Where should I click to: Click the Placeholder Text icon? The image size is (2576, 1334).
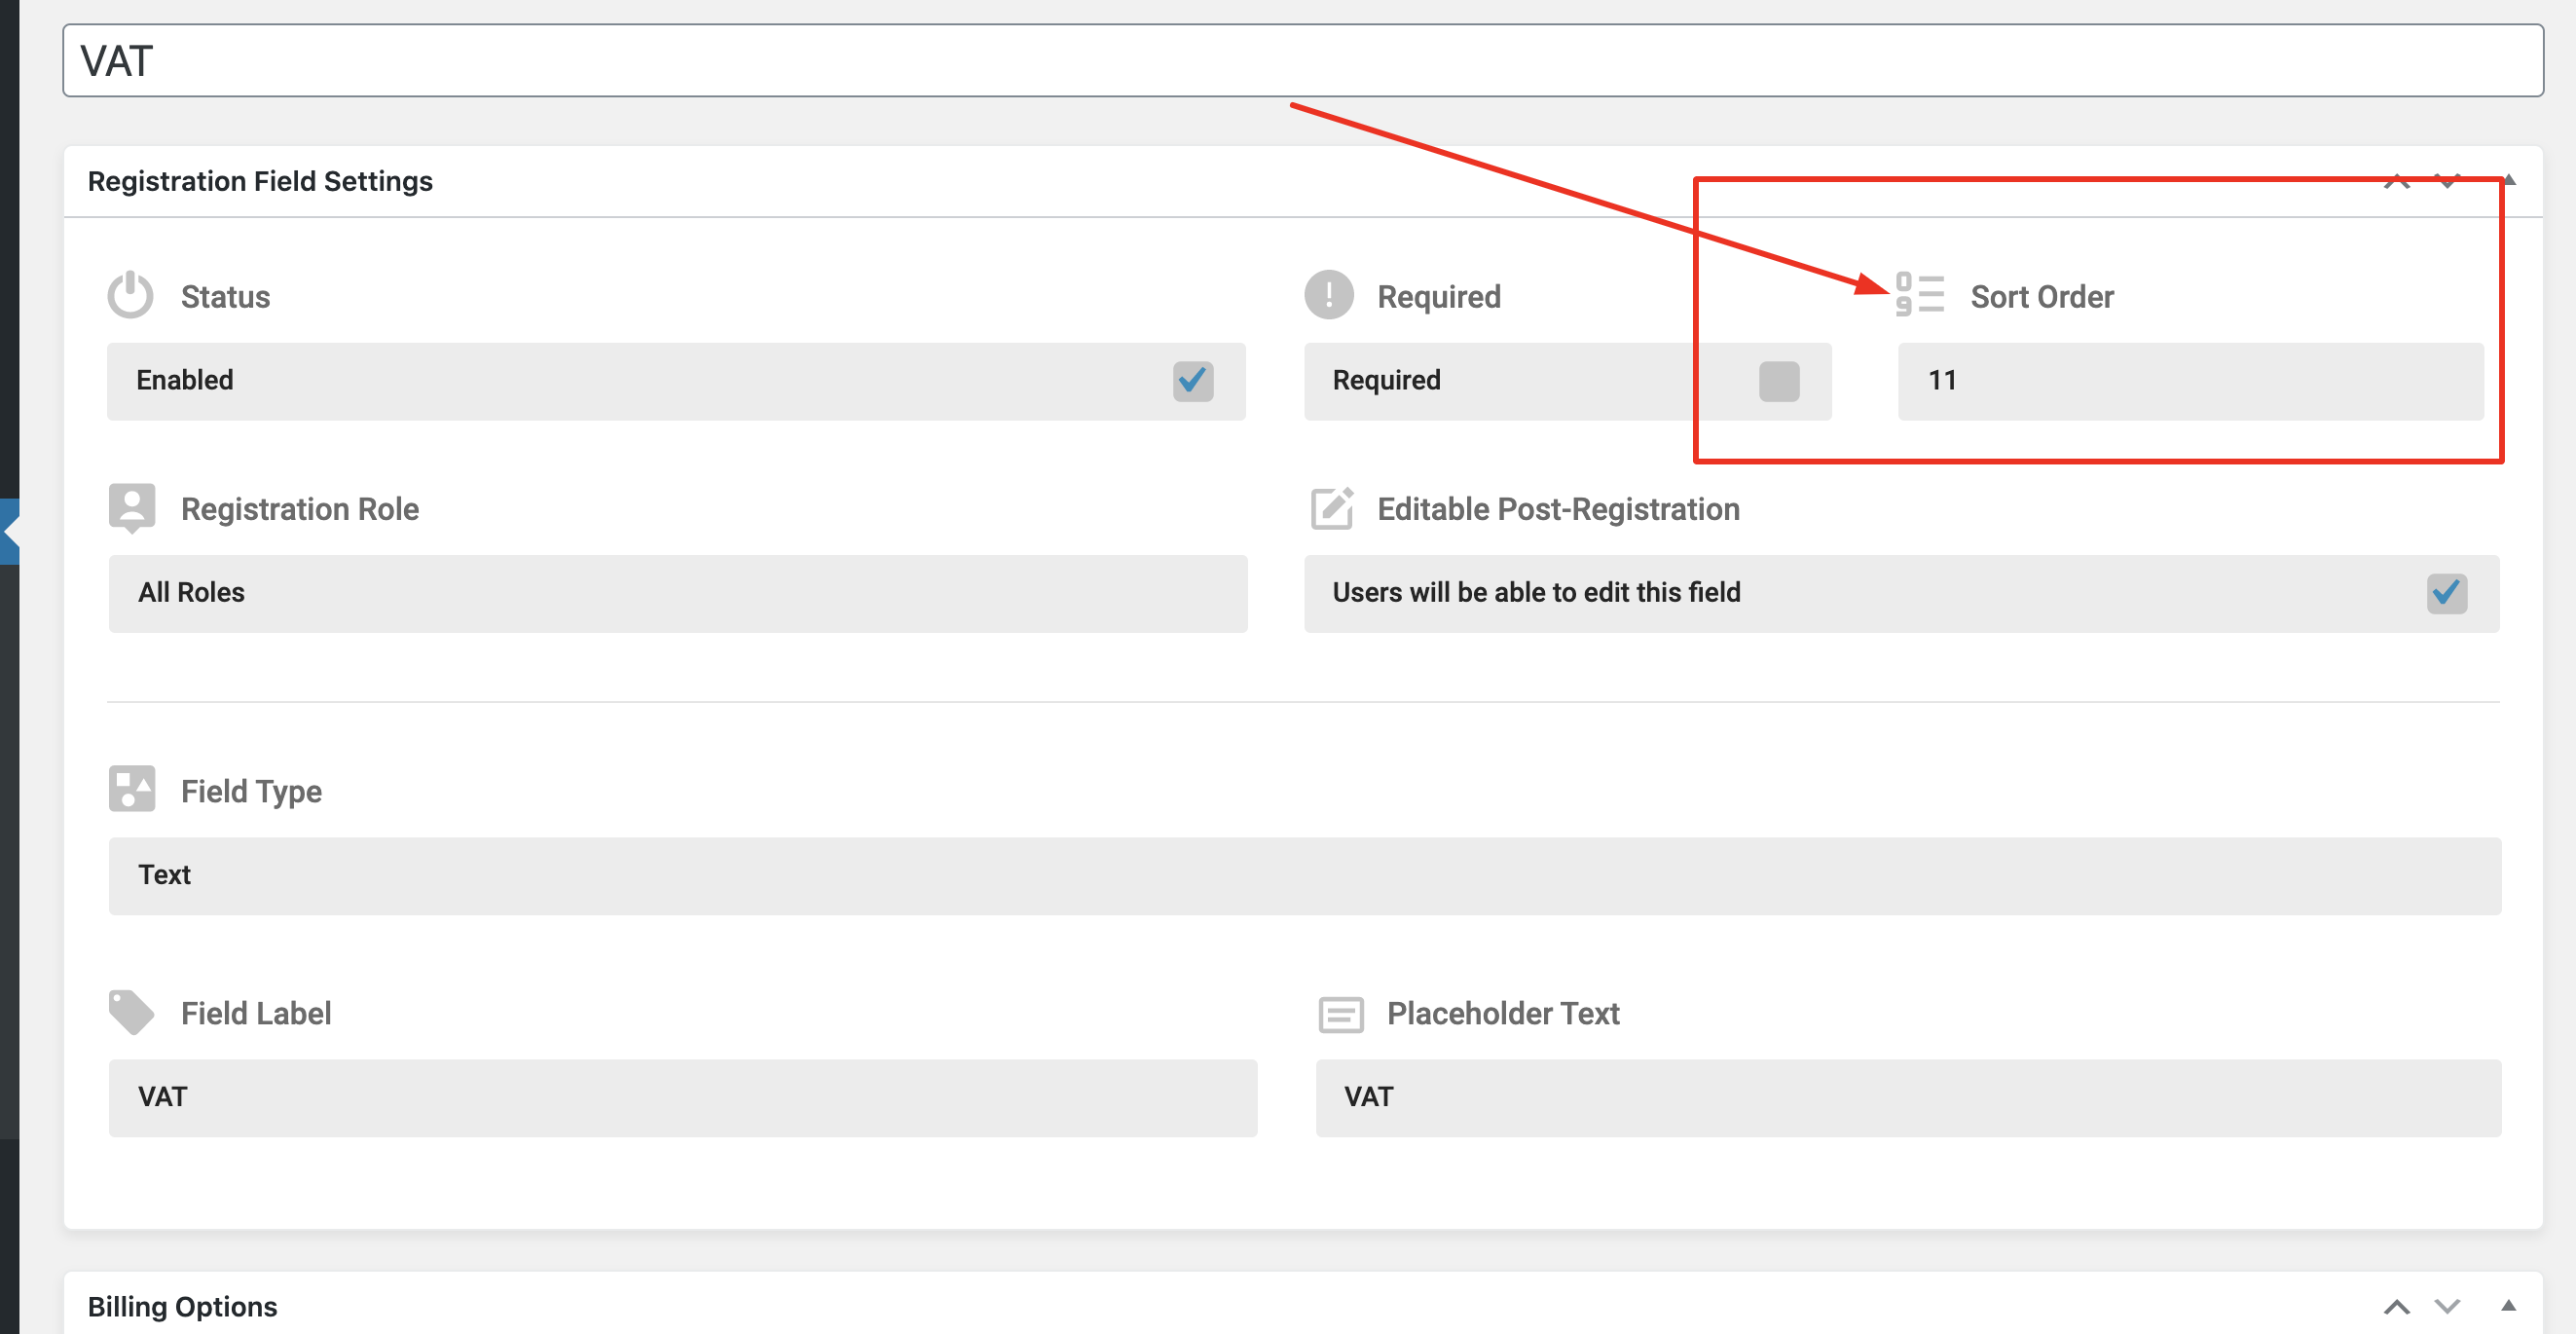1341,1014
